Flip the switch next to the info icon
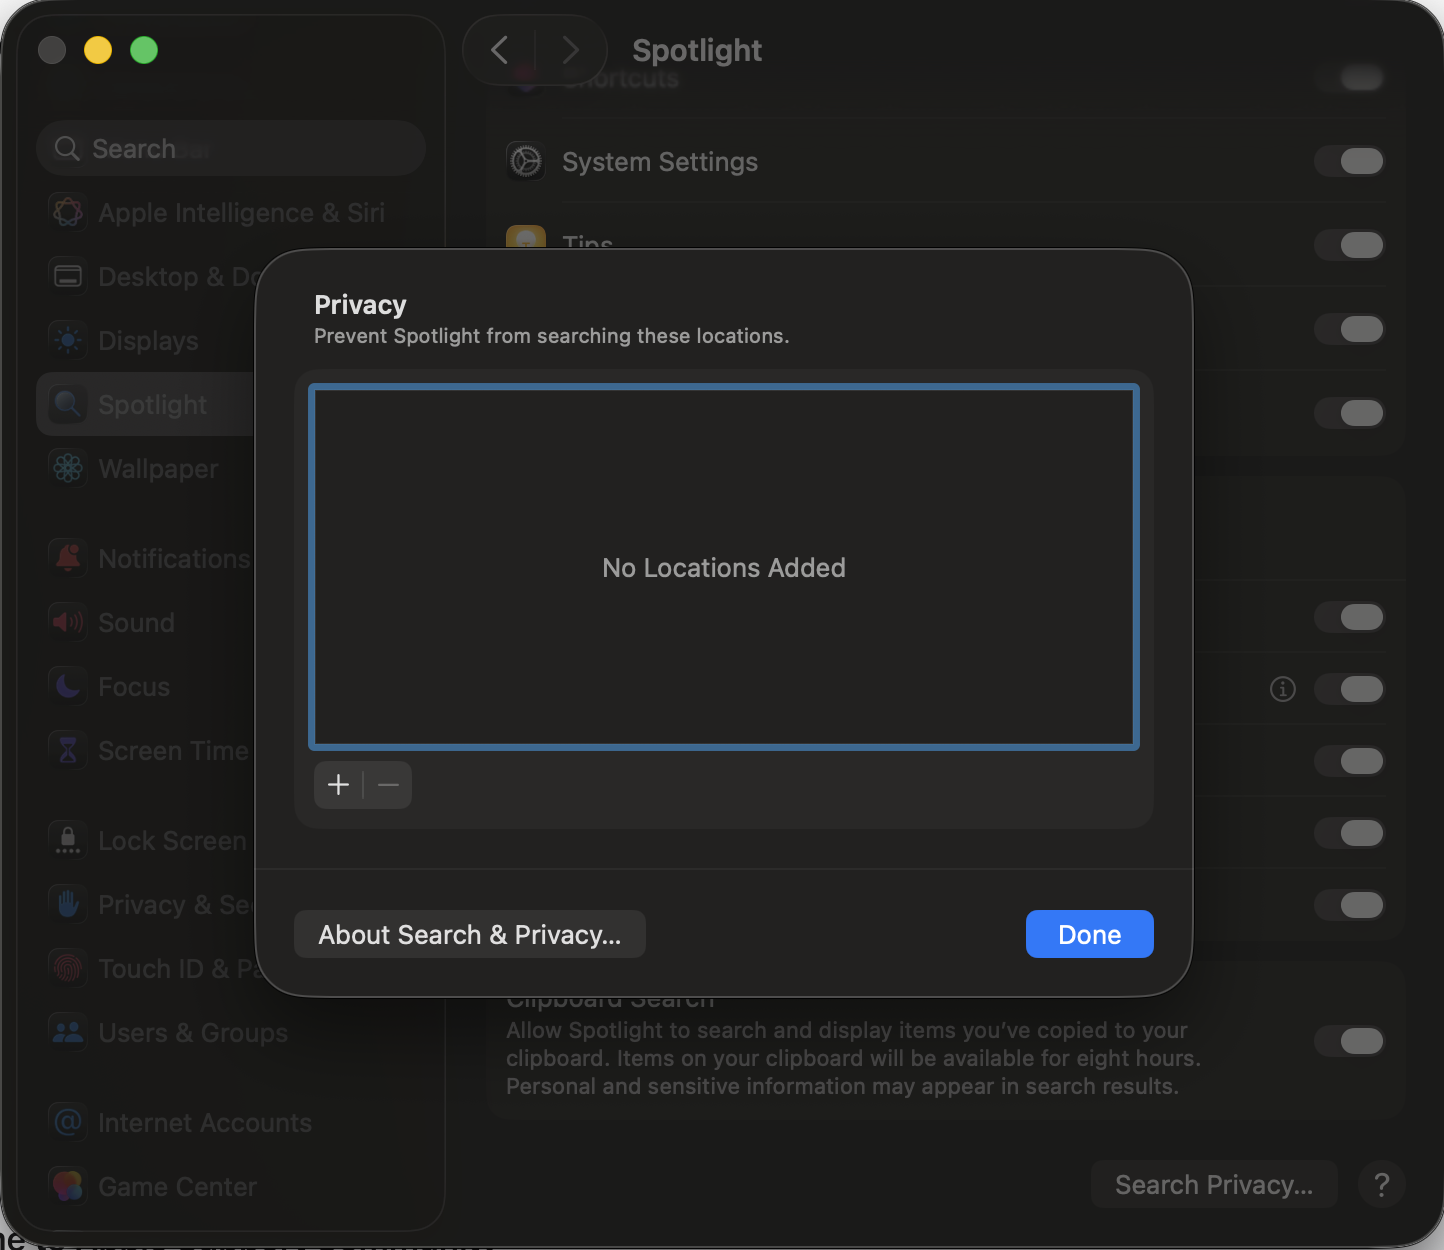The width and height of the screenshot is (1444, 1250). click(x=1350, y=689)
